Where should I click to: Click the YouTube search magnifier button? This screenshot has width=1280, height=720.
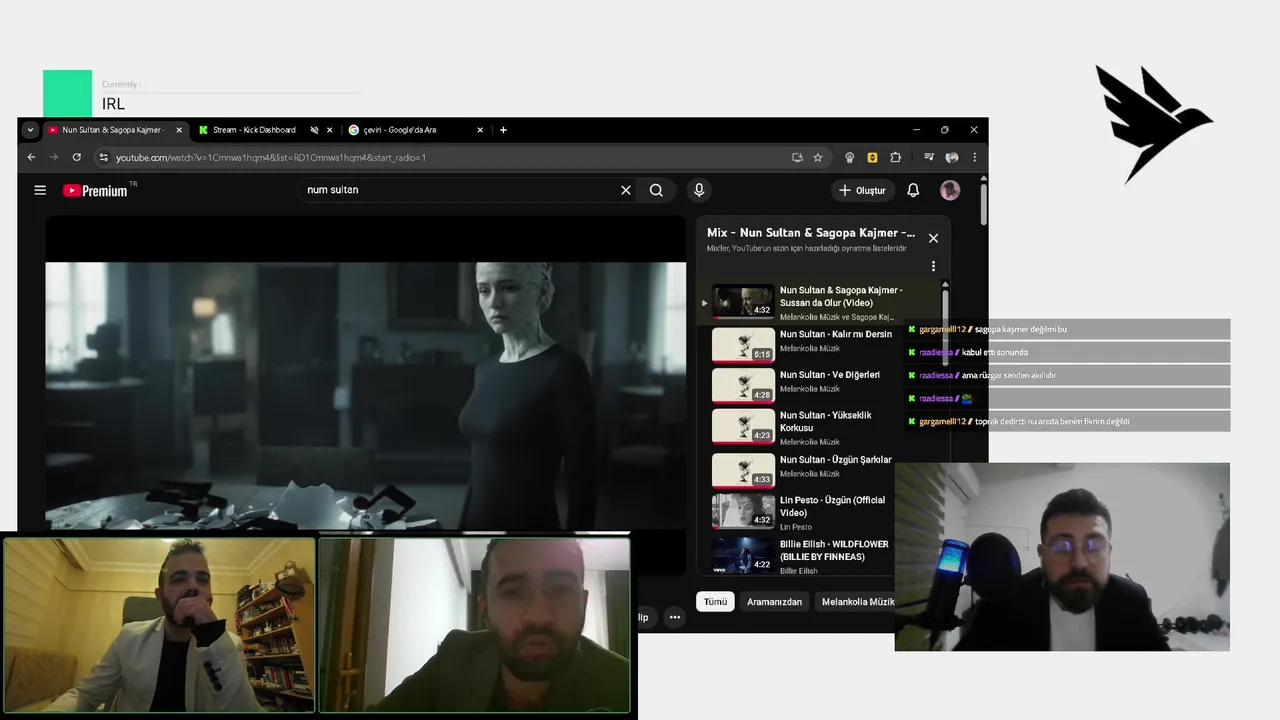click(x=656, y=190)
